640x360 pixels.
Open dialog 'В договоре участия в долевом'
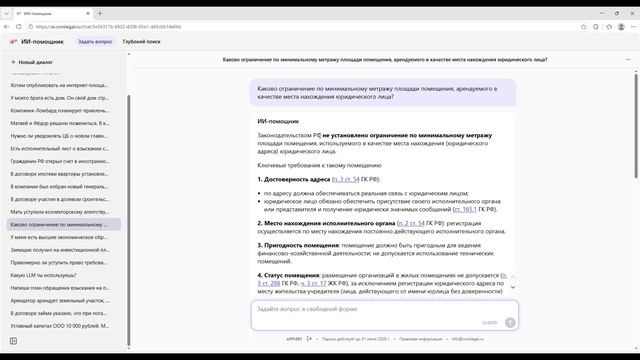(x=59, y=199)
